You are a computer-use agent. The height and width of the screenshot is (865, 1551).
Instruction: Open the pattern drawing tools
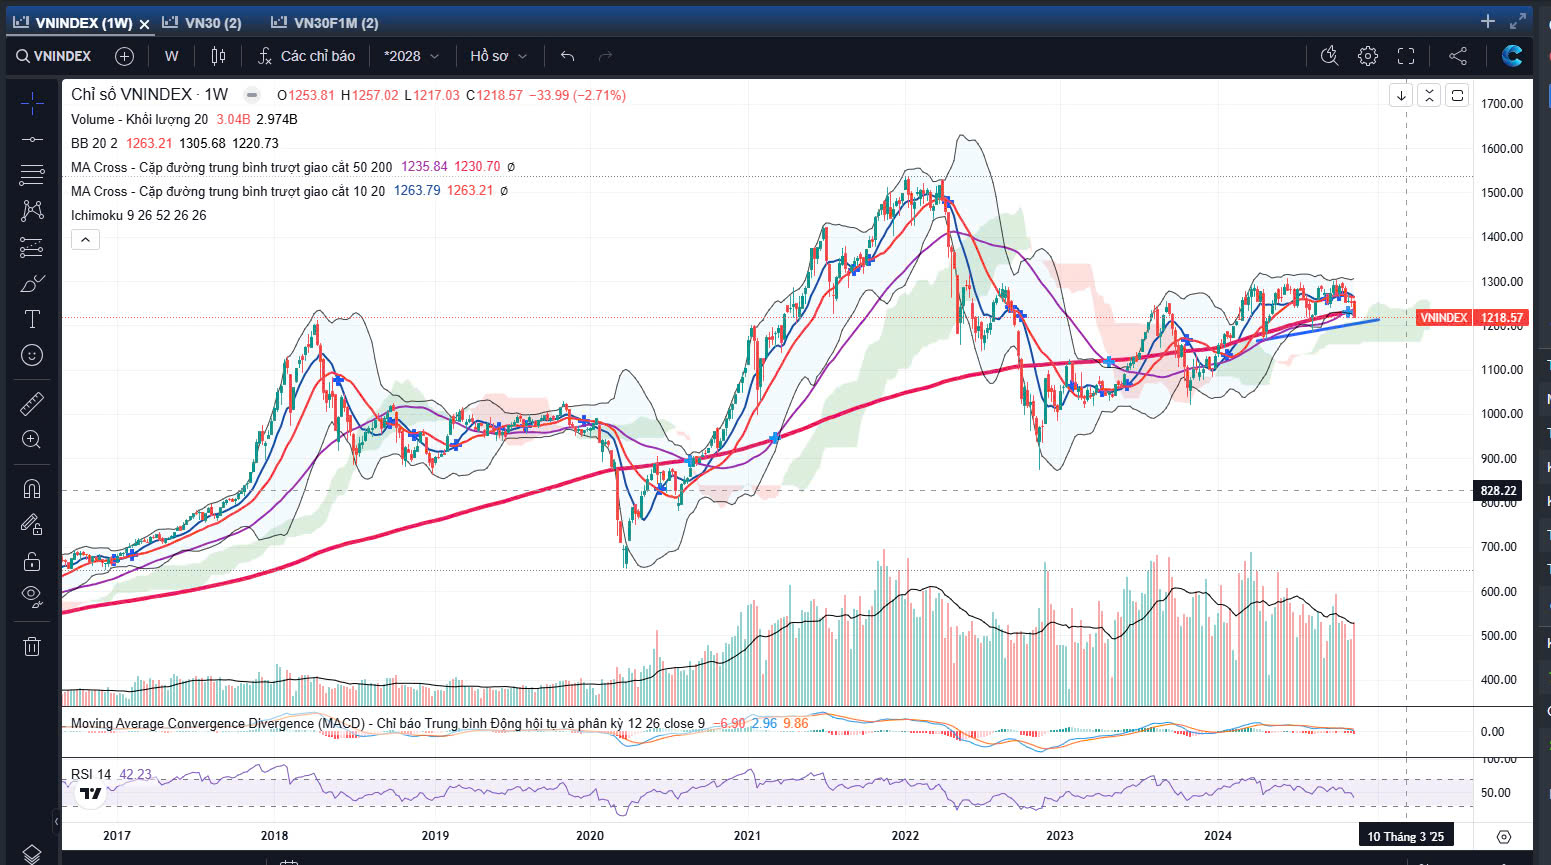tap(32, 210)
